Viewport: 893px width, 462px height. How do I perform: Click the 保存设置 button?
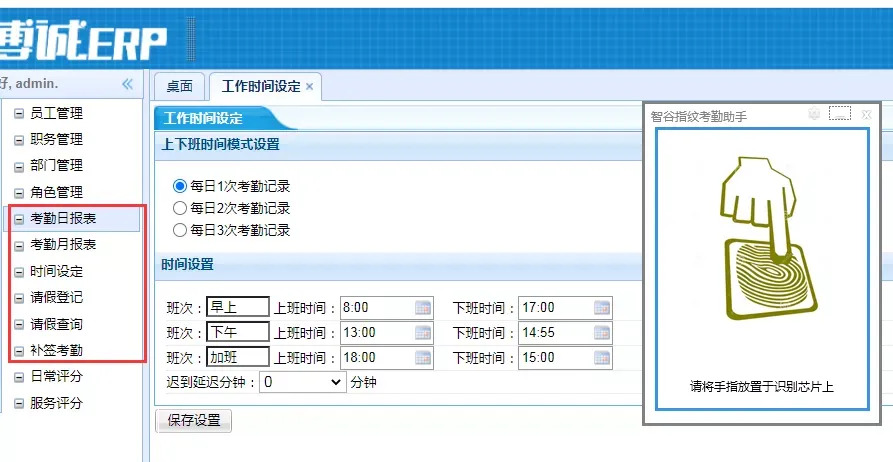coord(193,421)
